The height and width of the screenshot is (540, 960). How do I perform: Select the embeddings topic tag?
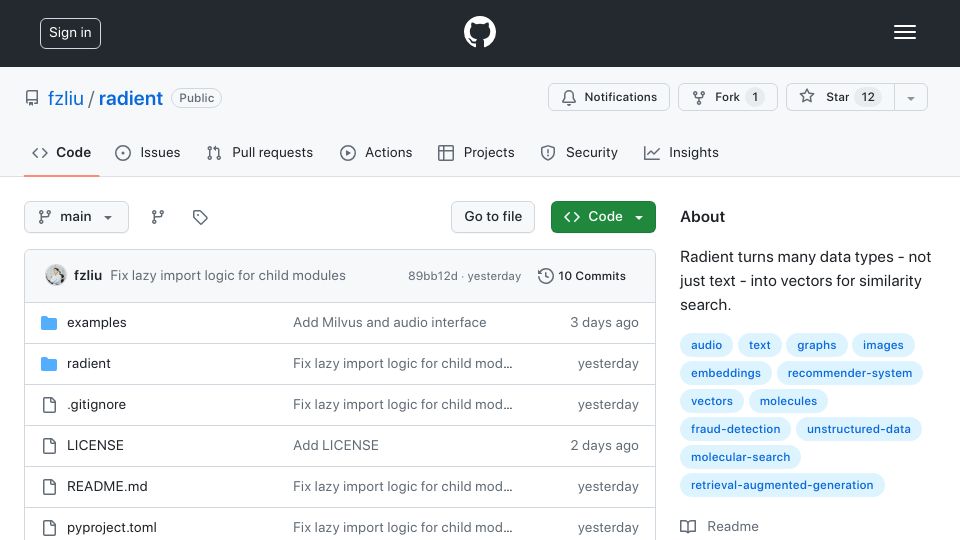coord(726,373)
